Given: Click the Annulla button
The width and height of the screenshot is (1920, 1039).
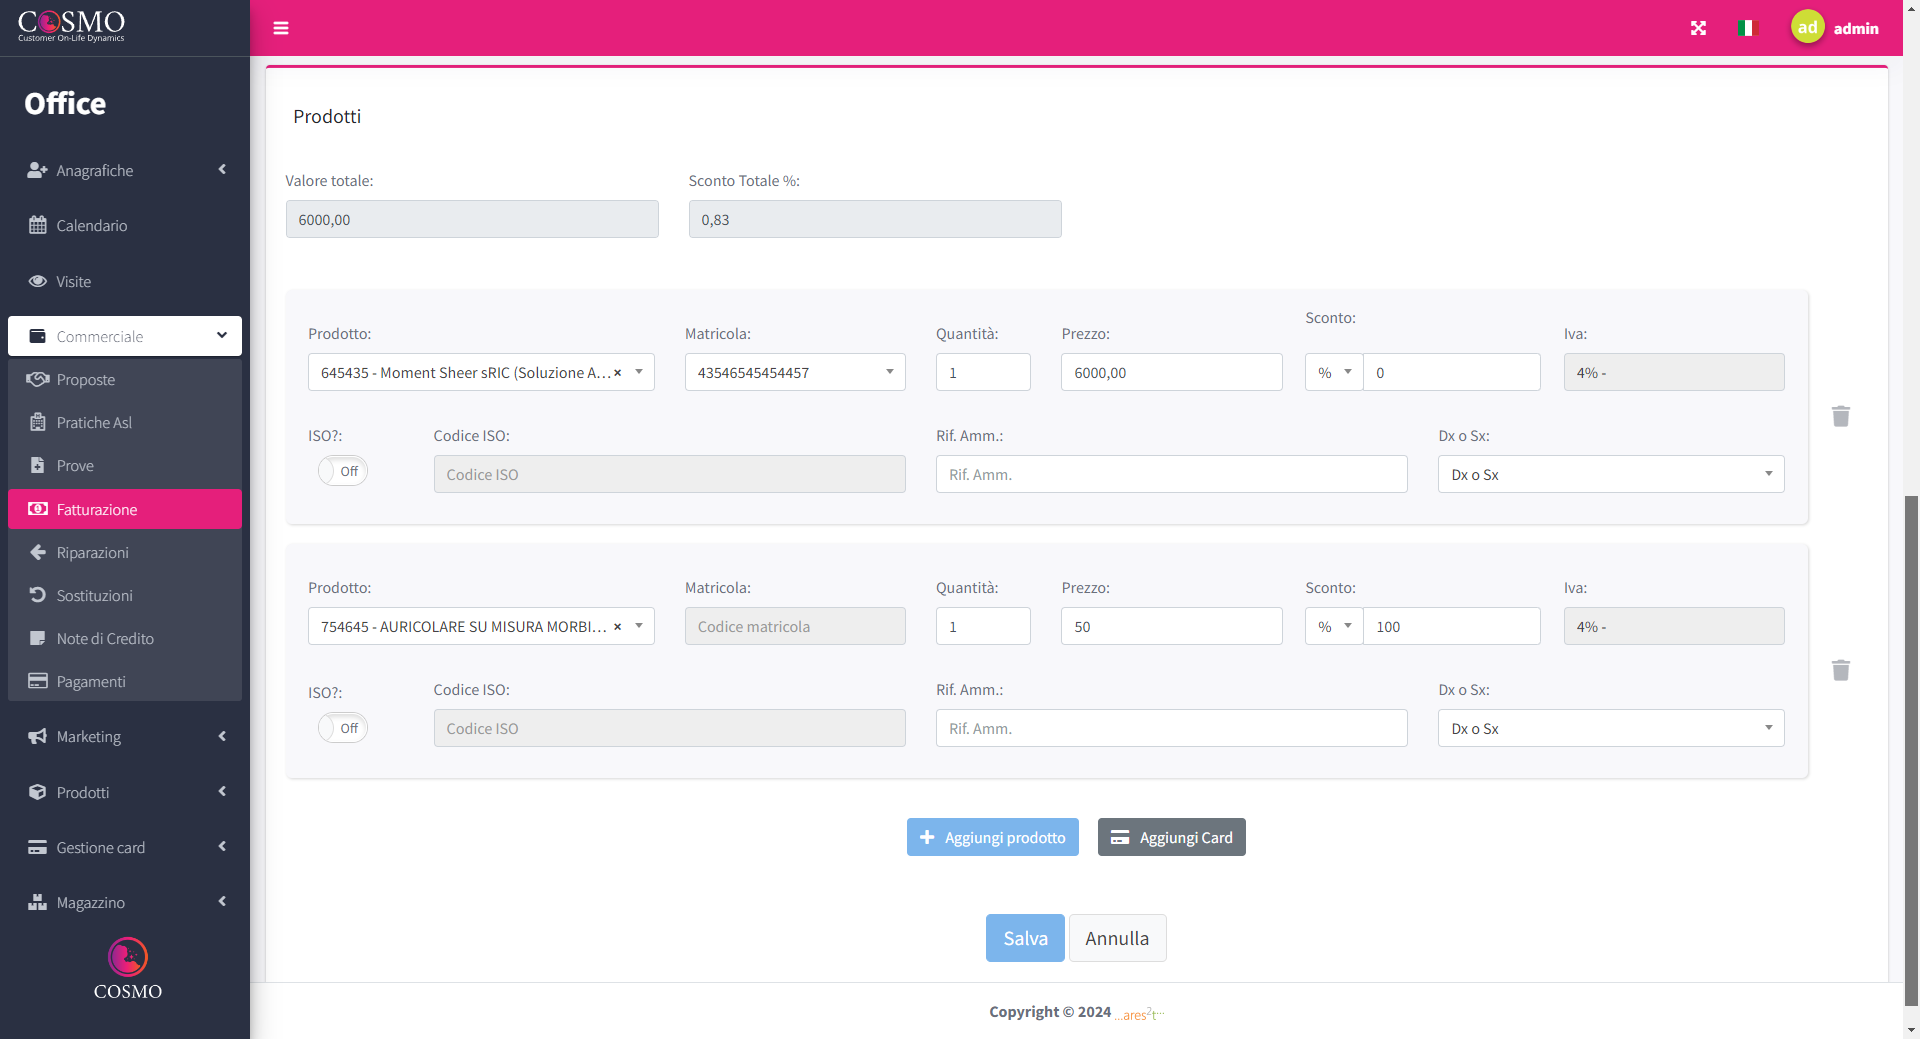Looking at the screenshot, I should tap(1117, 938).
